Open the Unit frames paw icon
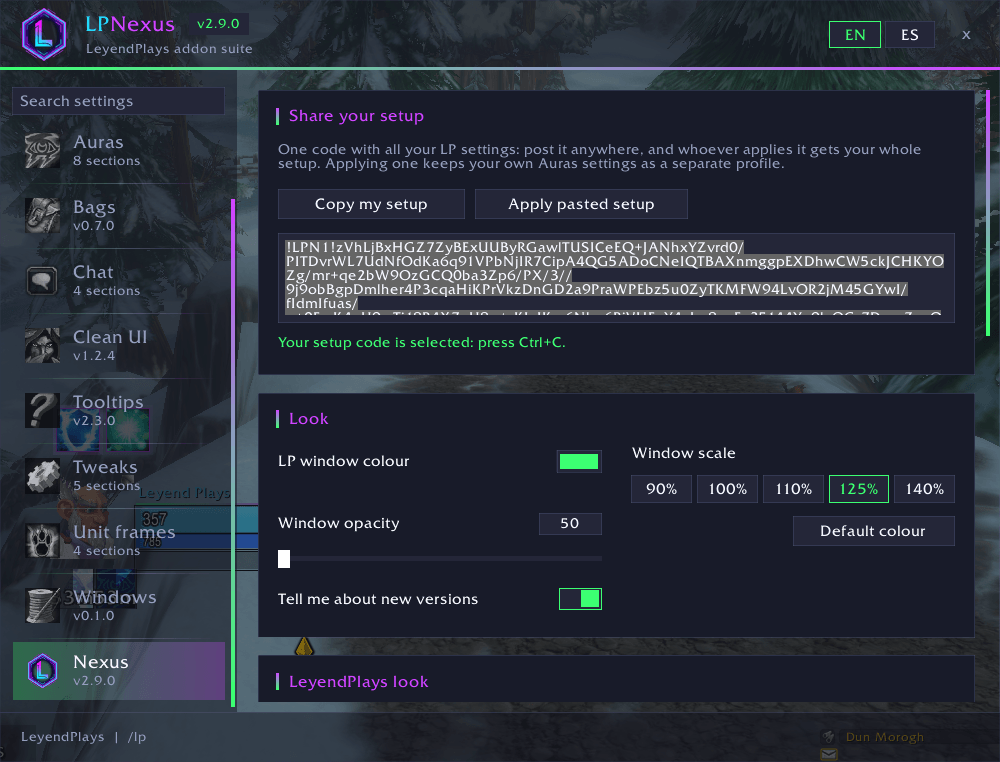The image size is (1000, 762). tap(43, 541)
